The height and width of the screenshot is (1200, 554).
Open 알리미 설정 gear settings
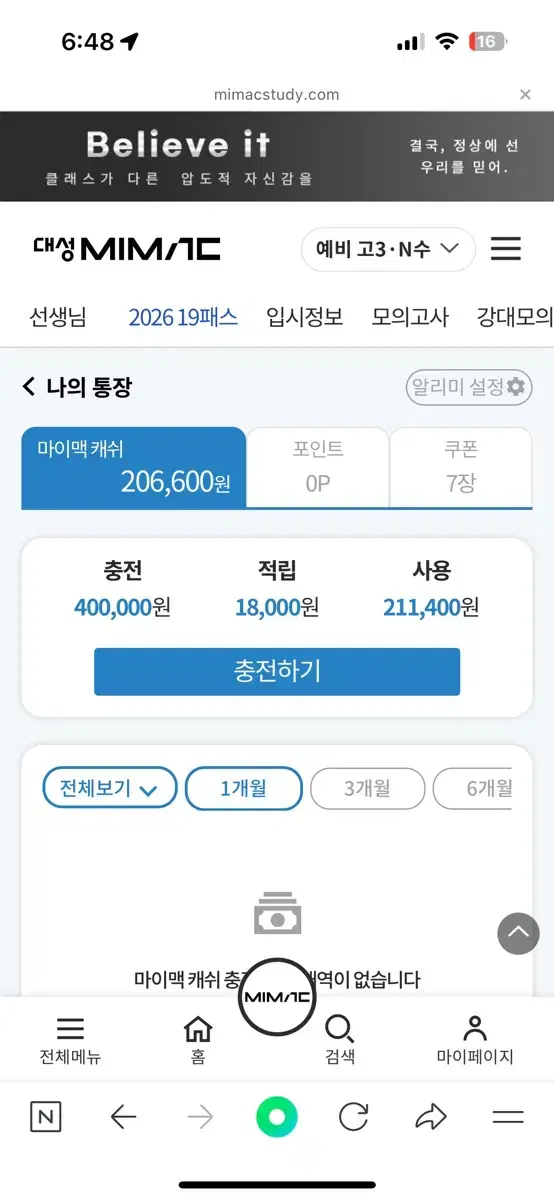tap(469, 387)
